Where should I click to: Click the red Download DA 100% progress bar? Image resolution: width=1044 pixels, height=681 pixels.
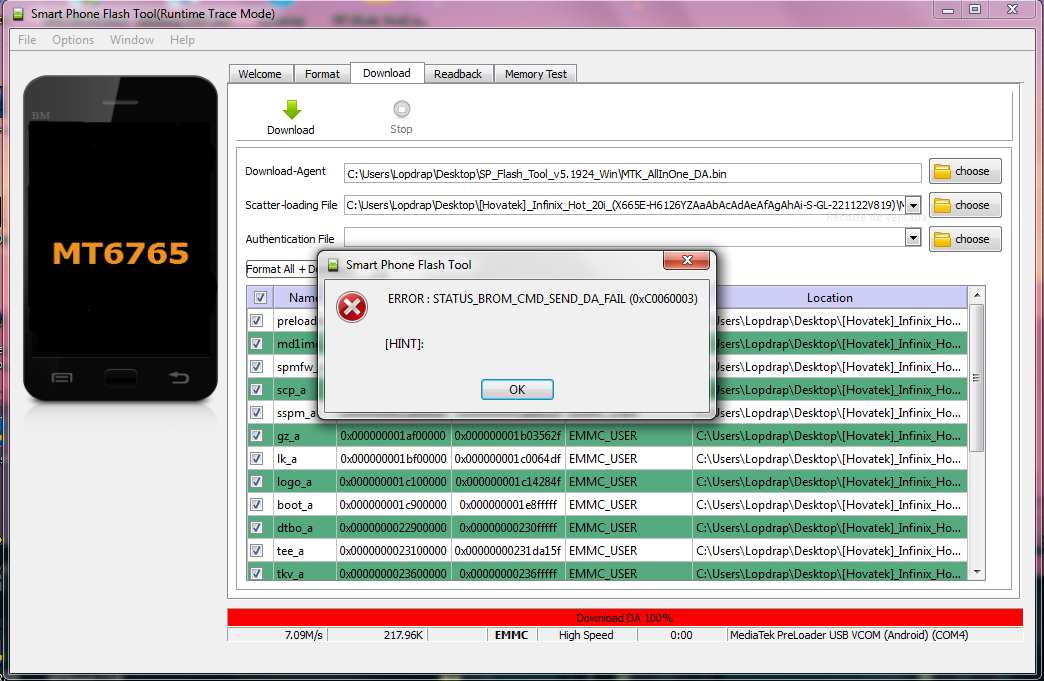(x=625, y=617)
